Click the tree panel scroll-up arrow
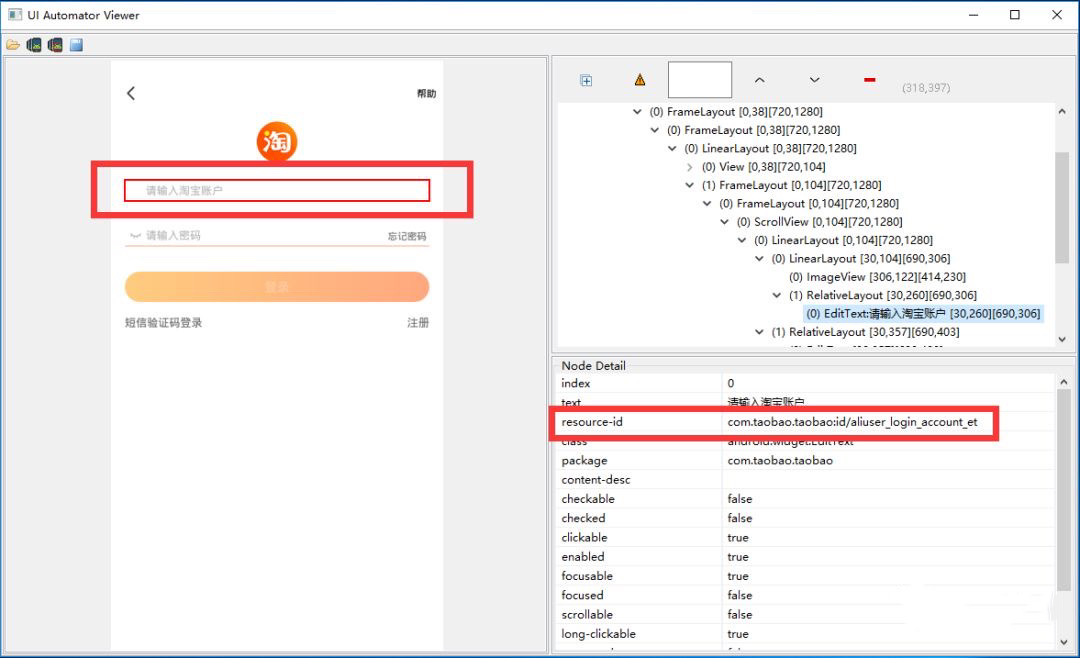 click(x=1062, y=111)
